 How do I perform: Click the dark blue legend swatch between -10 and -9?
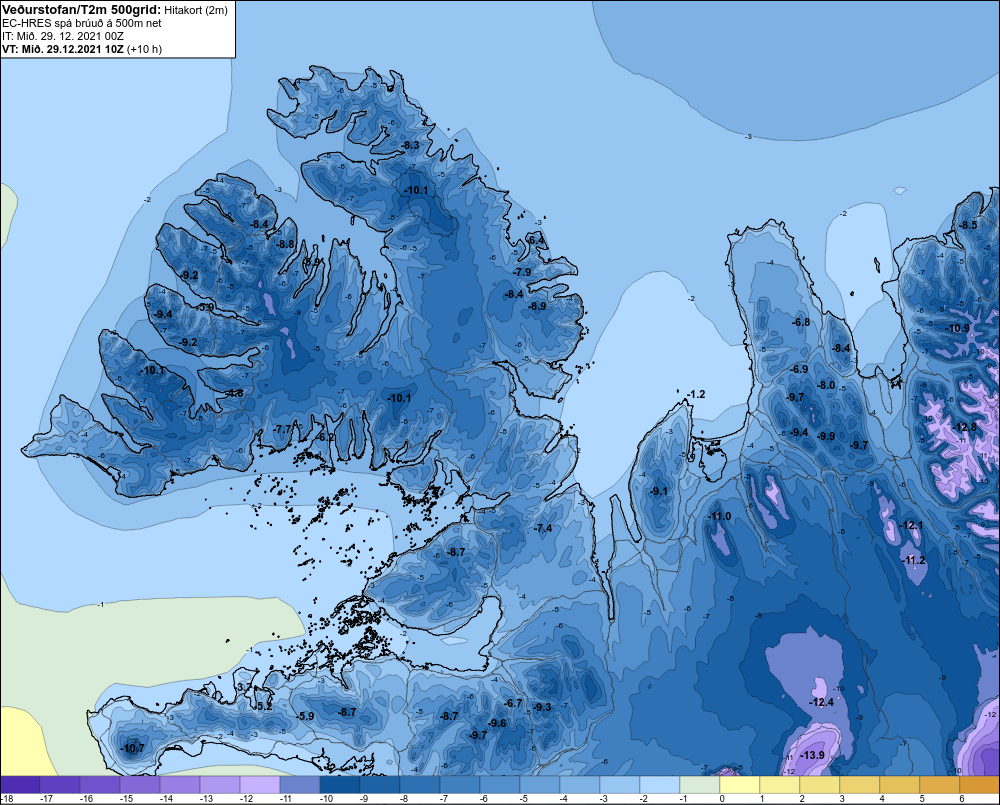pos(339,785)
